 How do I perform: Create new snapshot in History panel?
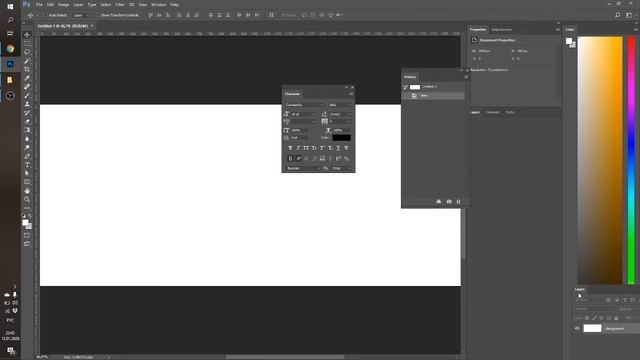[449, 202]
